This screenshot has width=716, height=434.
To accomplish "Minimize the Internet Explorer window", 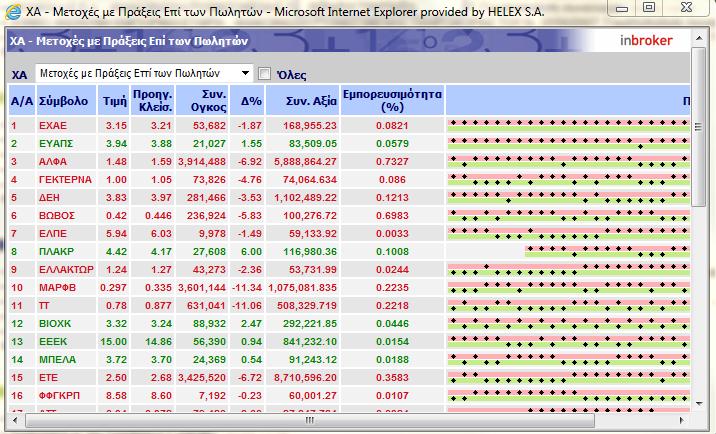I will (x=622, y=8).
